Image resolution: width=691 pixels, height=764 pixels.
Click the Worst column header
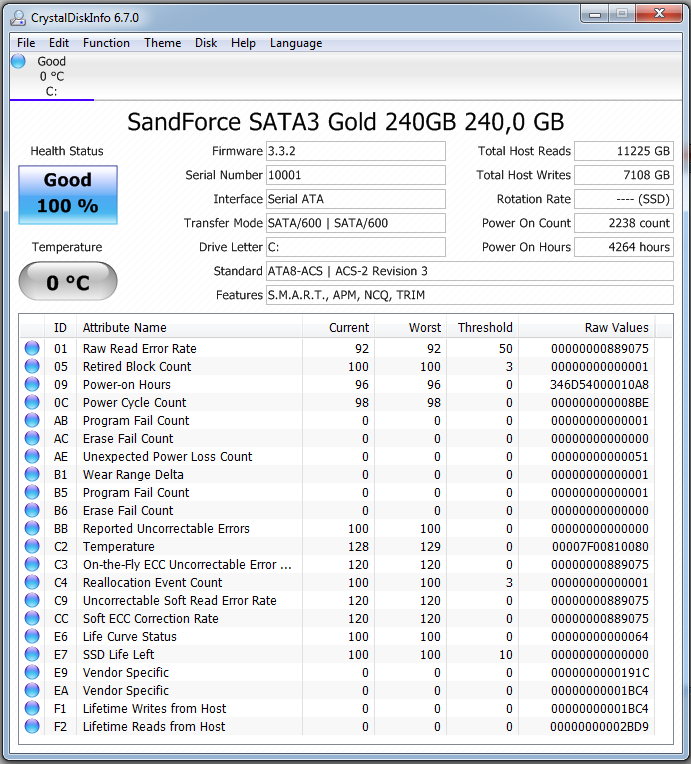410,327
